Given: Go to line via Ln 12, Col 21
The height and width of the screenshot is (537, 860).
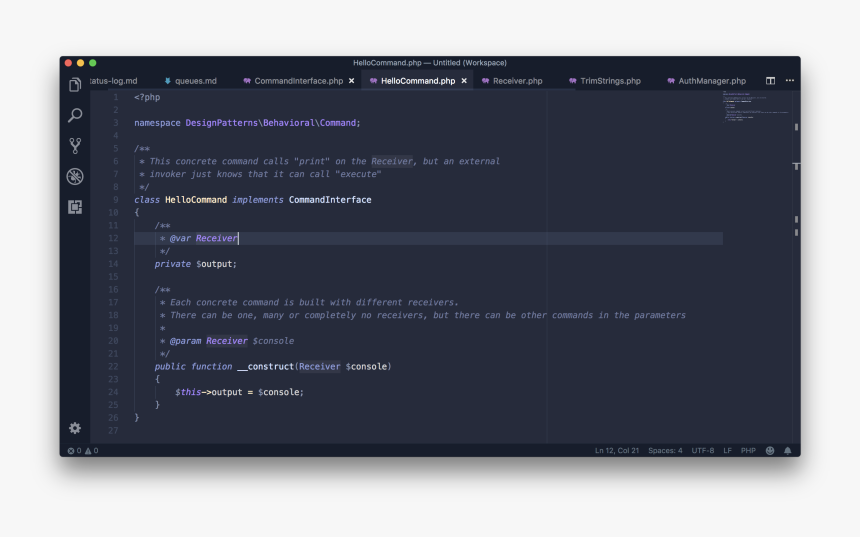Looking at the screenshot, I should coord(617,451).
